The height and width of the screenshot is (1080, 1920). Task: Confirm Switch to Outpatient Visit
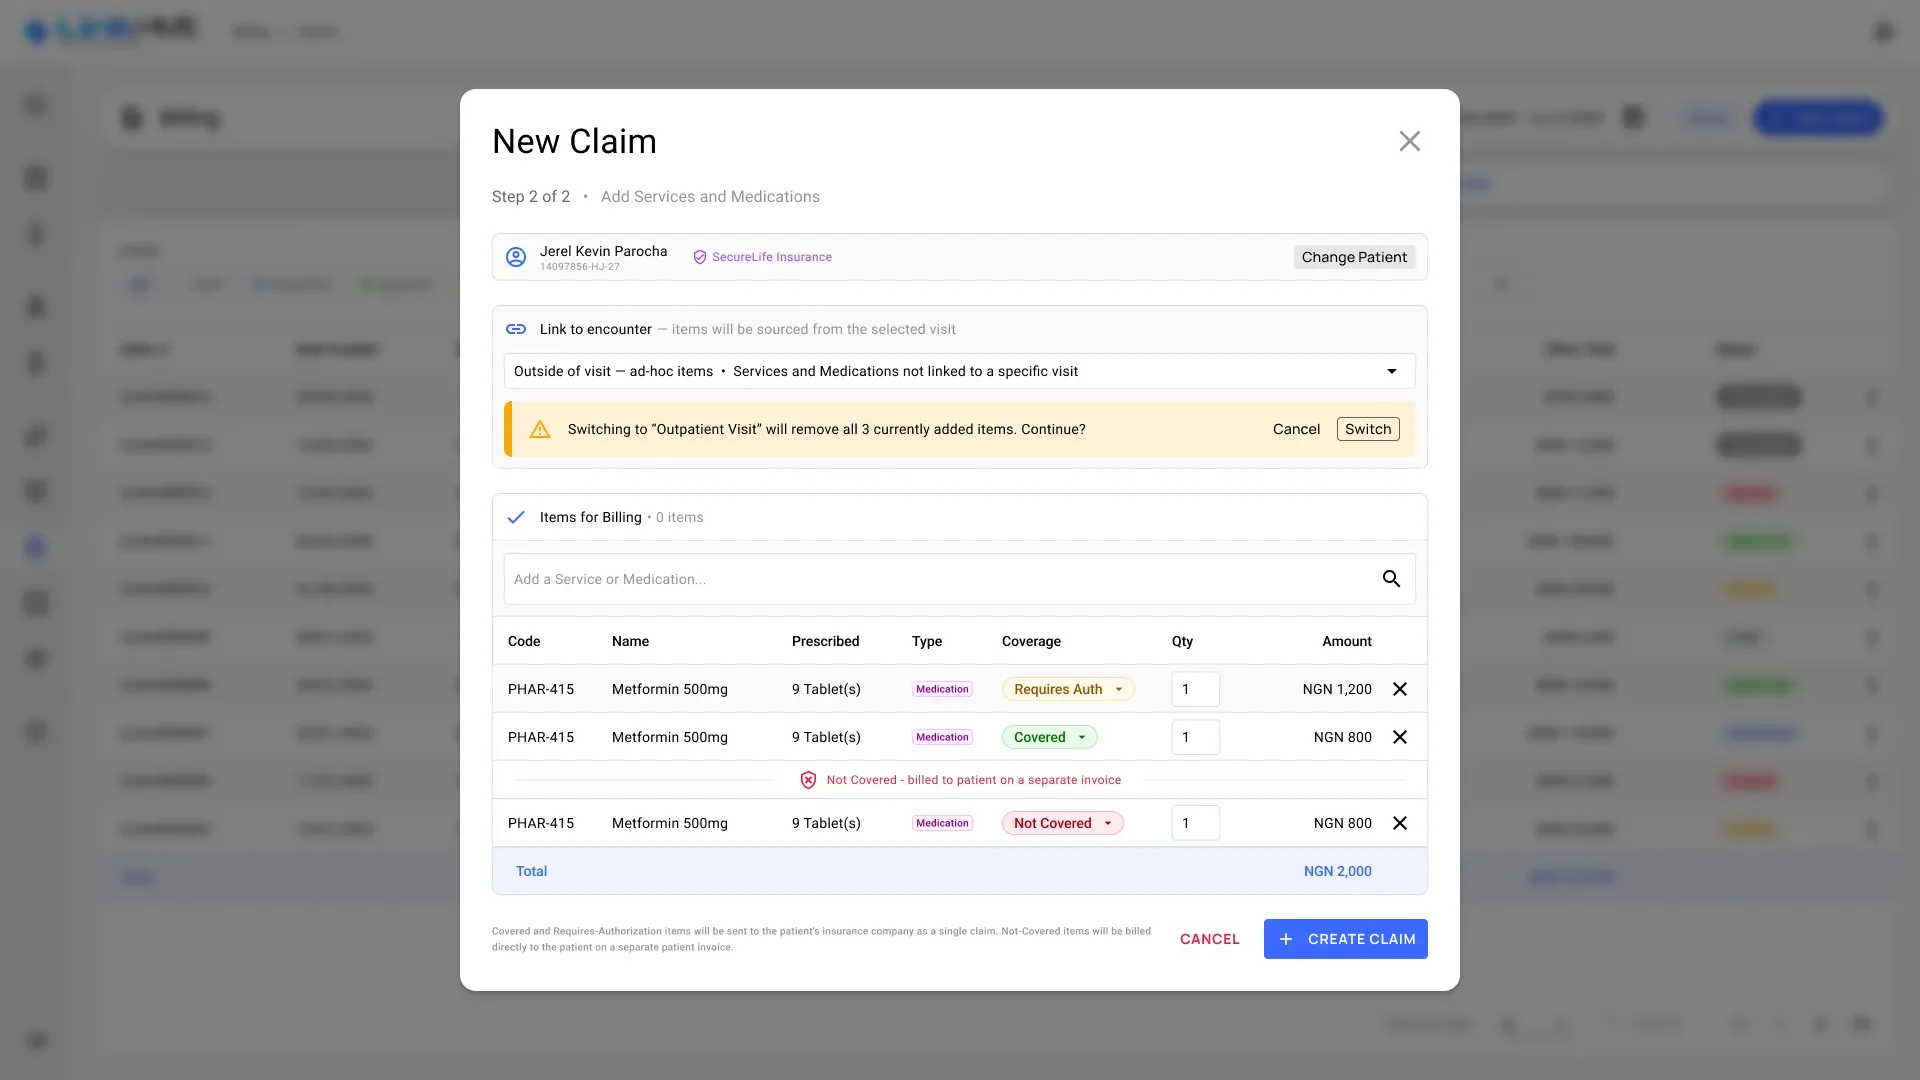click(x=1368, y=429)
